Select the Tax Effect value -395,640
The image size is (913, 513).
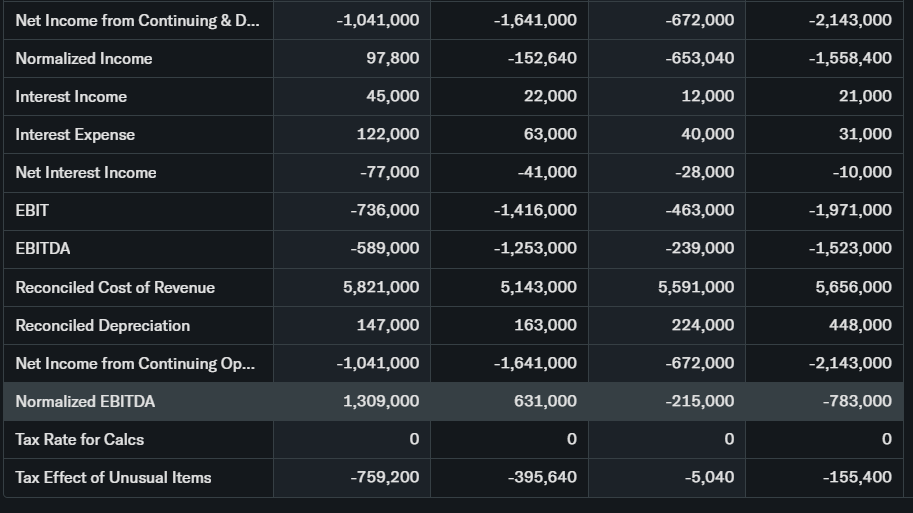542,477
